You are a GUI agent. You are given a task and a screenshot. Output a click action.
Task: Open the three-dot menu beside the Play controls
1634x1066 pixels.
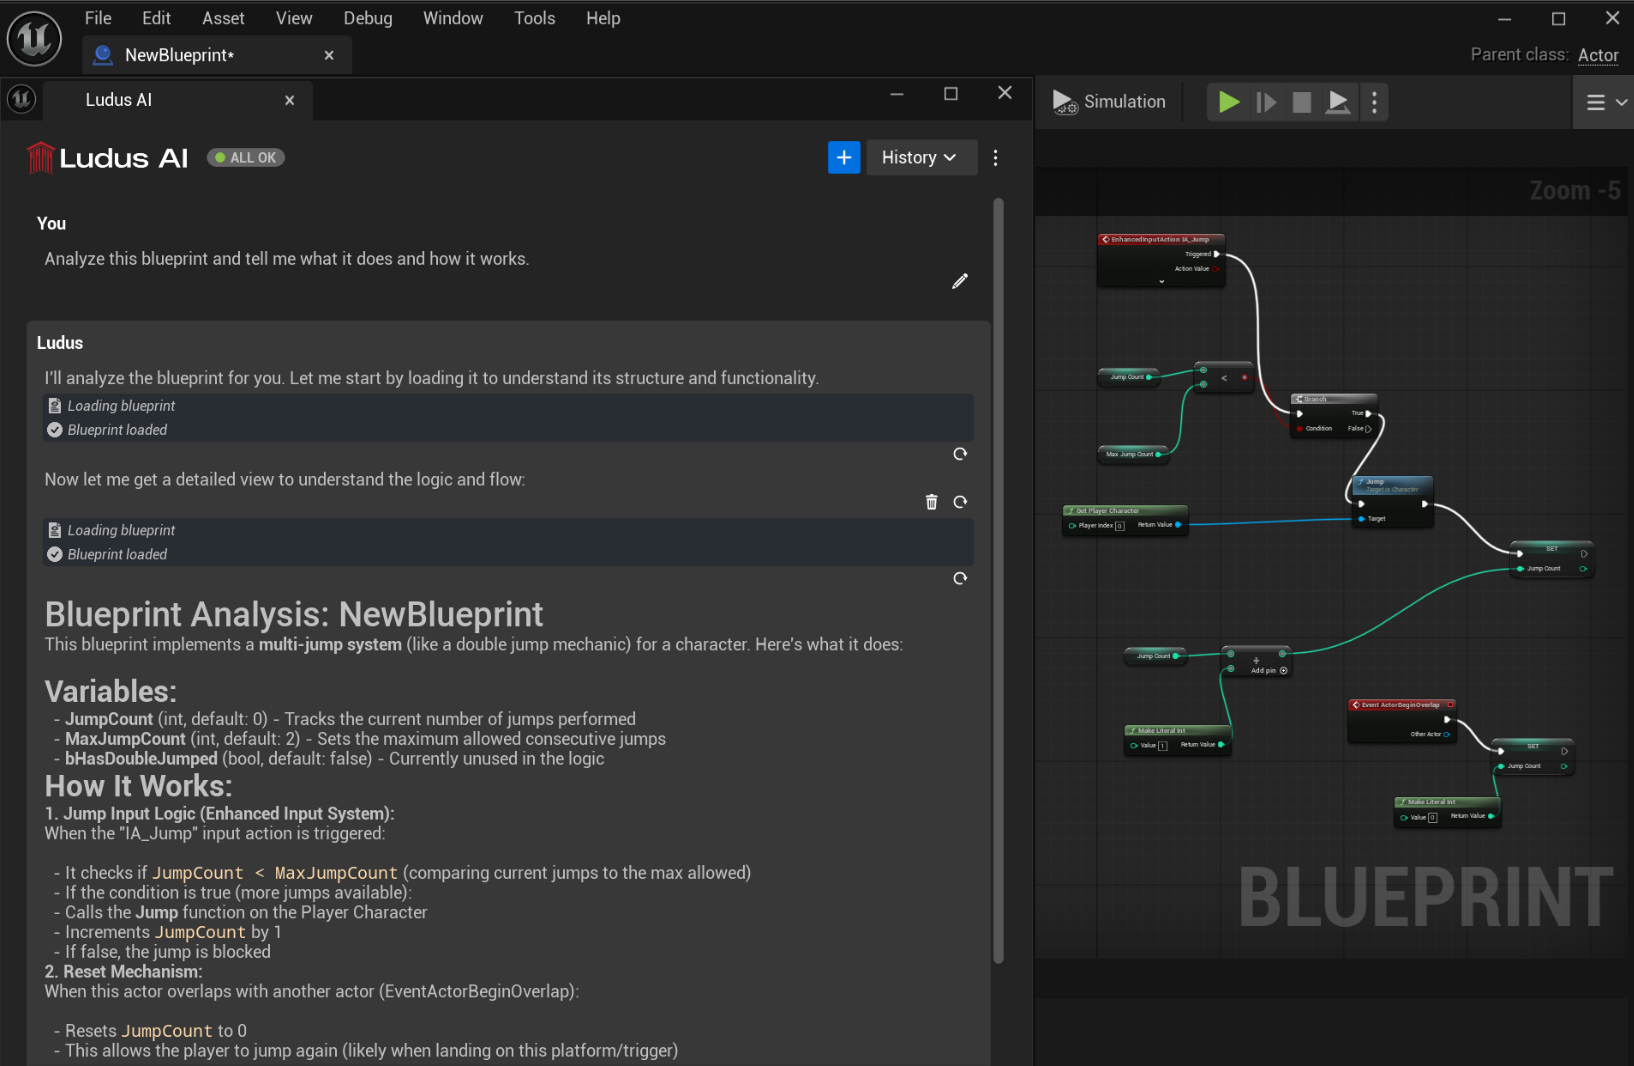coord(1375,101)
